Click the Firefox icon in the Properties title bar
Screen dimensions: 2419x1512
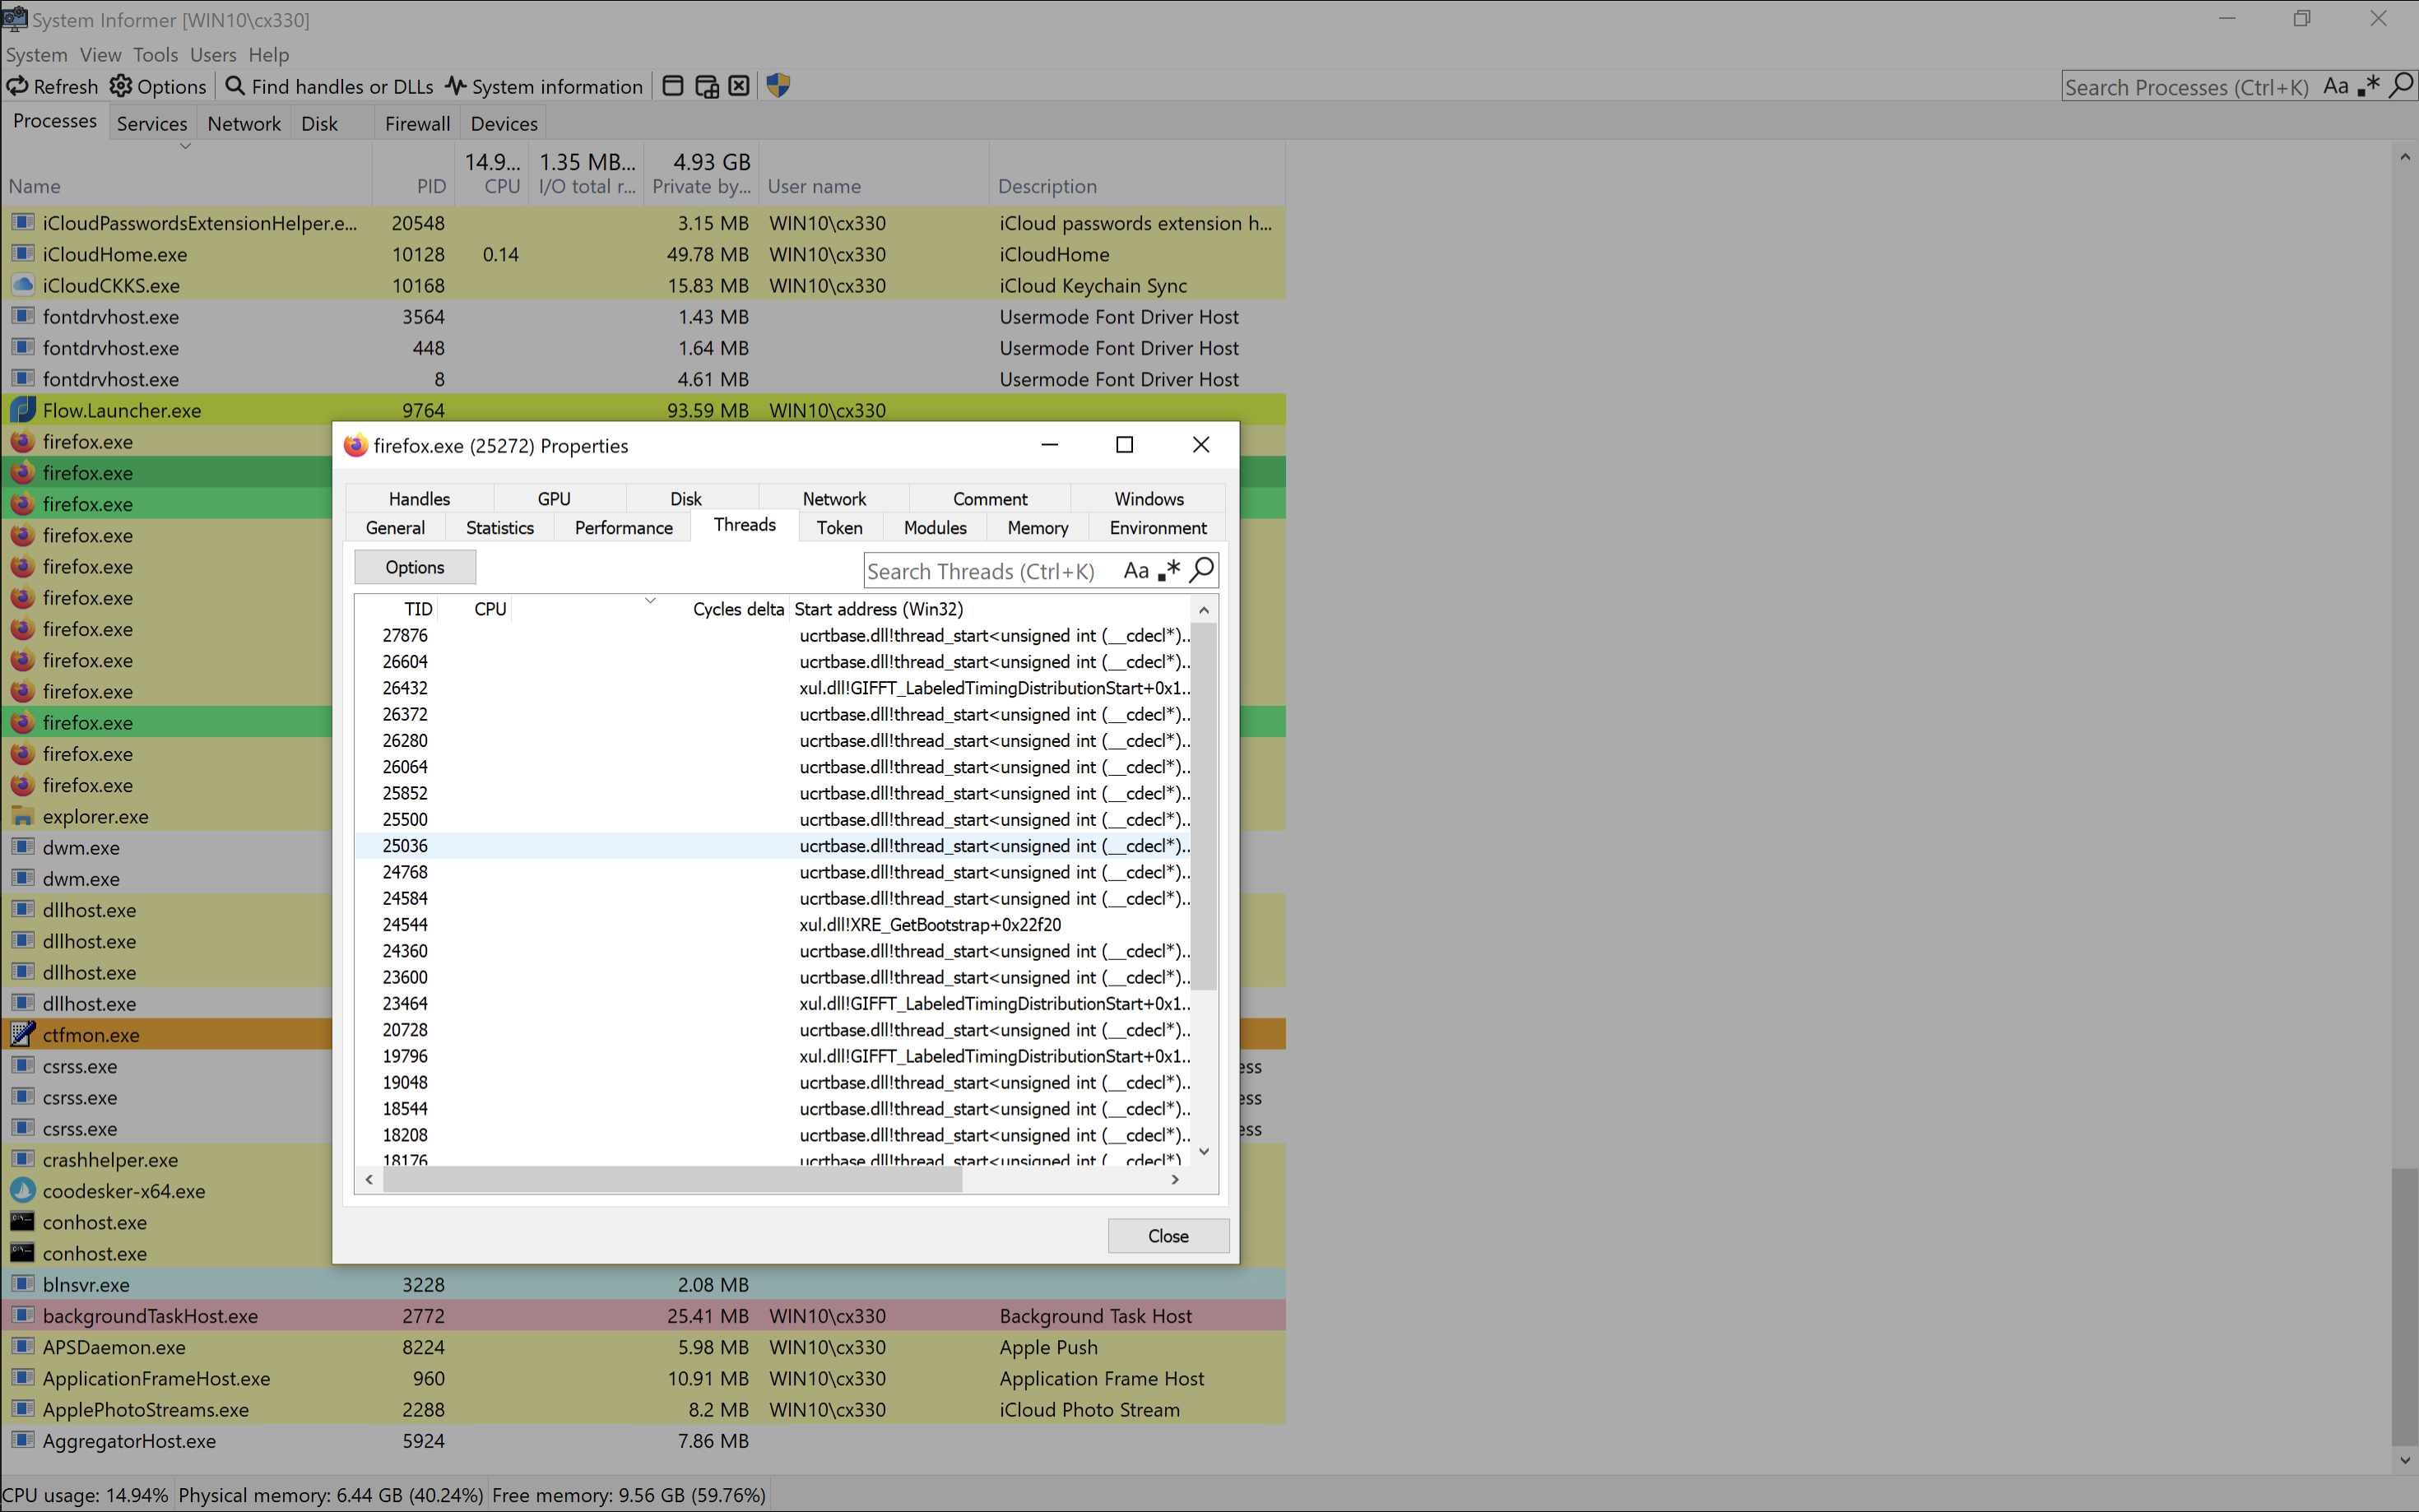coord(355,445)
